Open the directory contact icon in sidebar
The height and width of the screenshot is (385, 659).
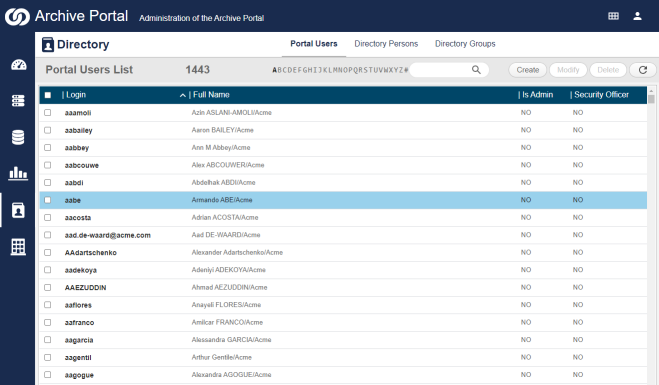coord(18,210)
